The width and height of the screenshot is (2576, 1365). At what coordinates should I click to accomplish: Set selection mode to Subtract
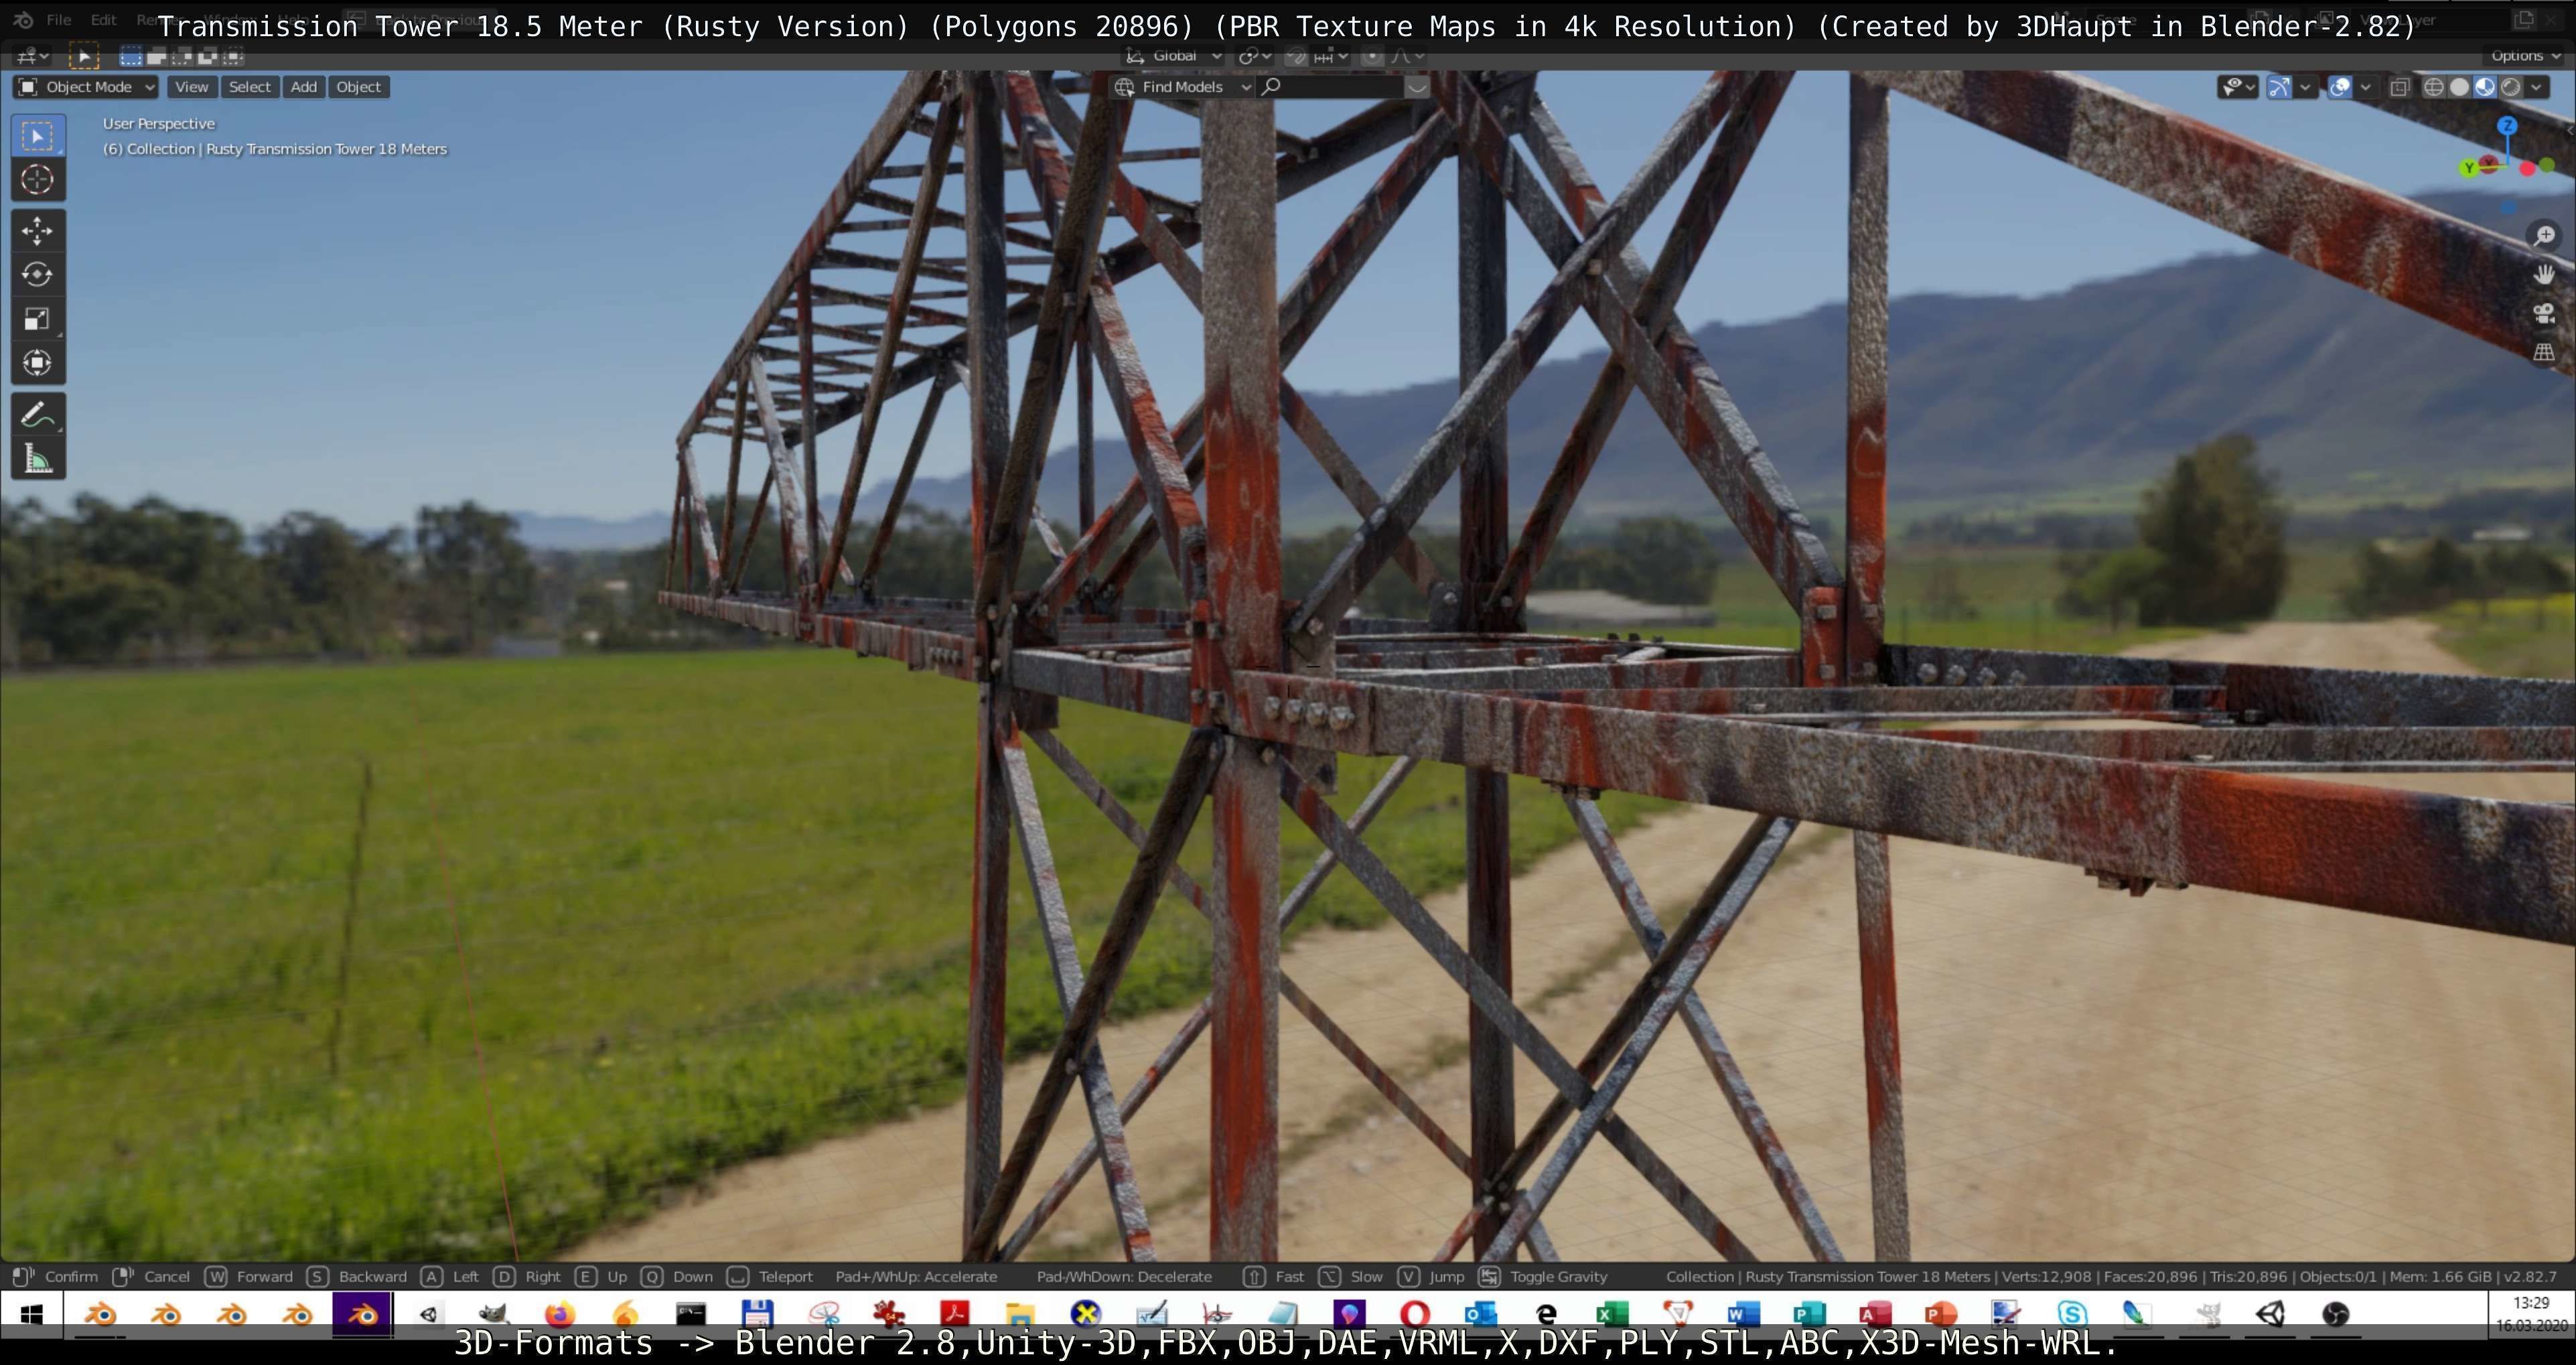tap(183, 57)
